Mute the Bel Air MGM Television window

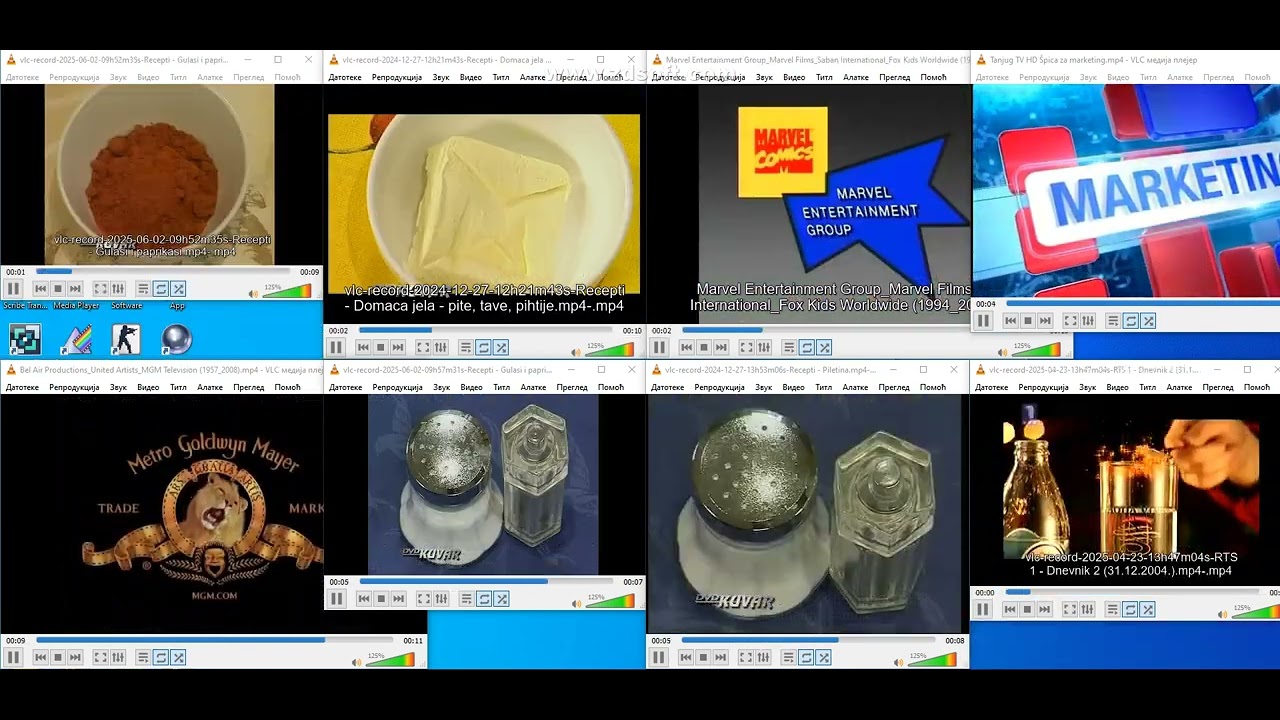(357, 662)
